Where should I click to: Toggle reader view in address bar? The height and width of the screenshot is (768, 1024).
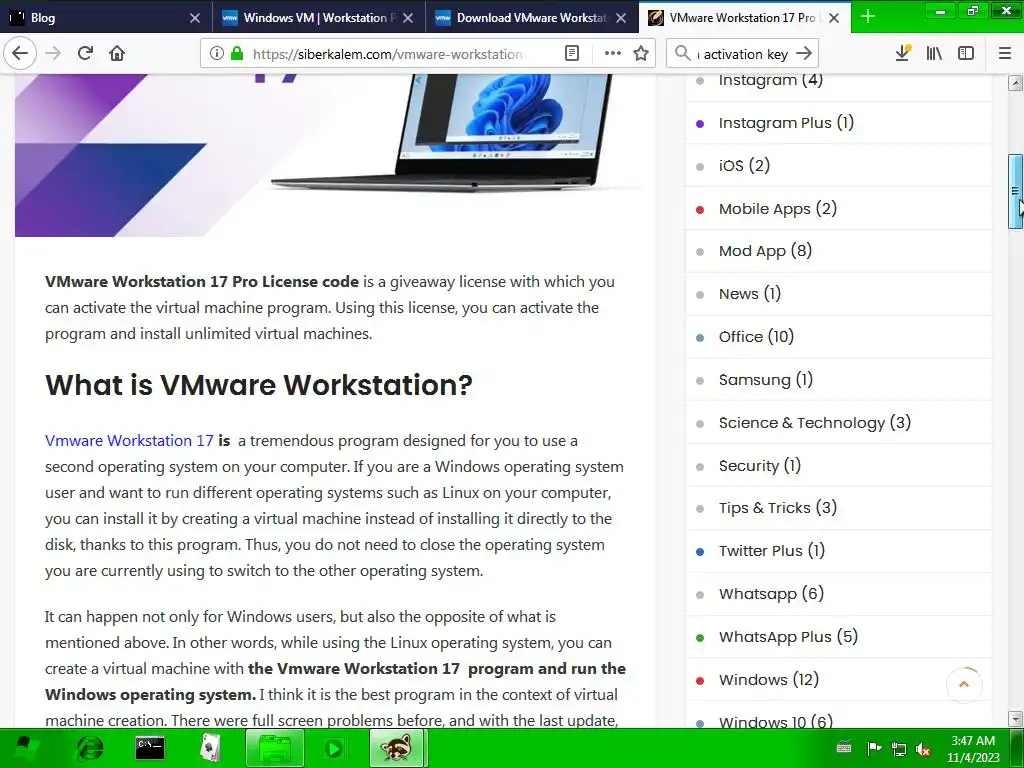571,54
